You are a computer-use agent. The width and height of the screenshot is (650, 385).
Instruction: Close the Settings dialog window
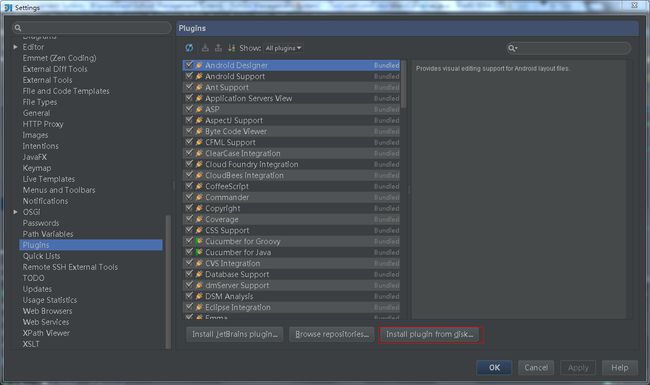coord(634,5)
